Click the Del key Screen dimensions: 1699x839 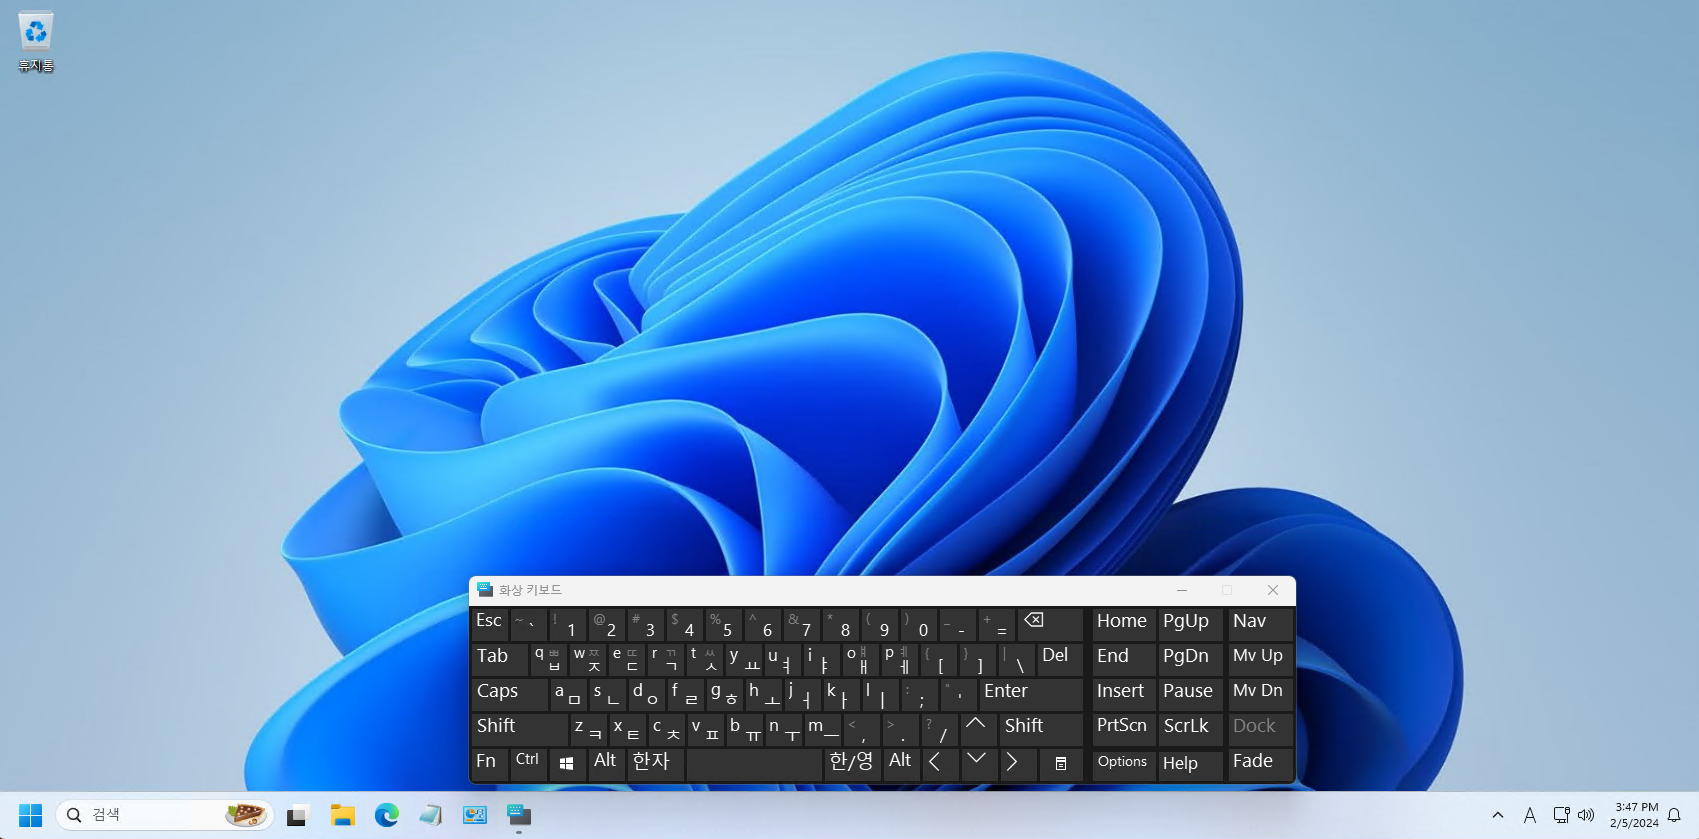click(x=1060, y=659)
